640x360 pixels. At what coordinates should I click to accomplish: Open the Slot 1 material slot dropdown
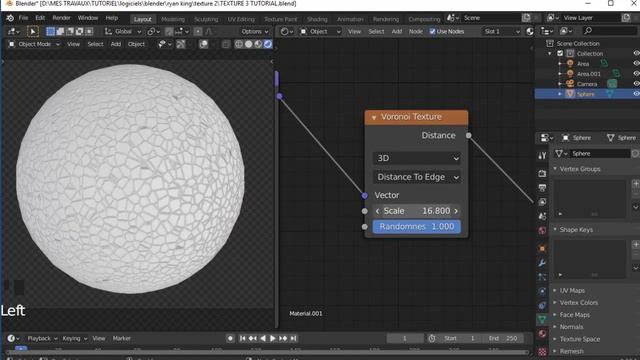click(502, 31)
